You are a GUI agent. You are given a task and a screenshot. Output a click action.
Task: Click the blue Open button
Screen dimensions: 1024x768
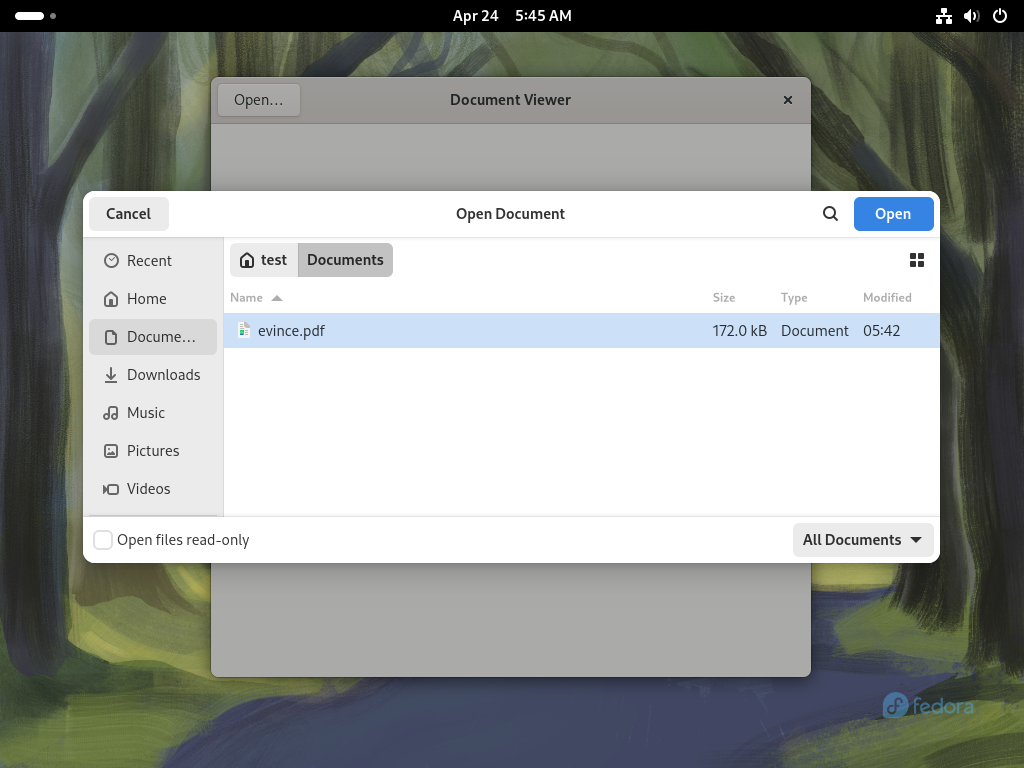pyautogui.click(x=893, y=214)
